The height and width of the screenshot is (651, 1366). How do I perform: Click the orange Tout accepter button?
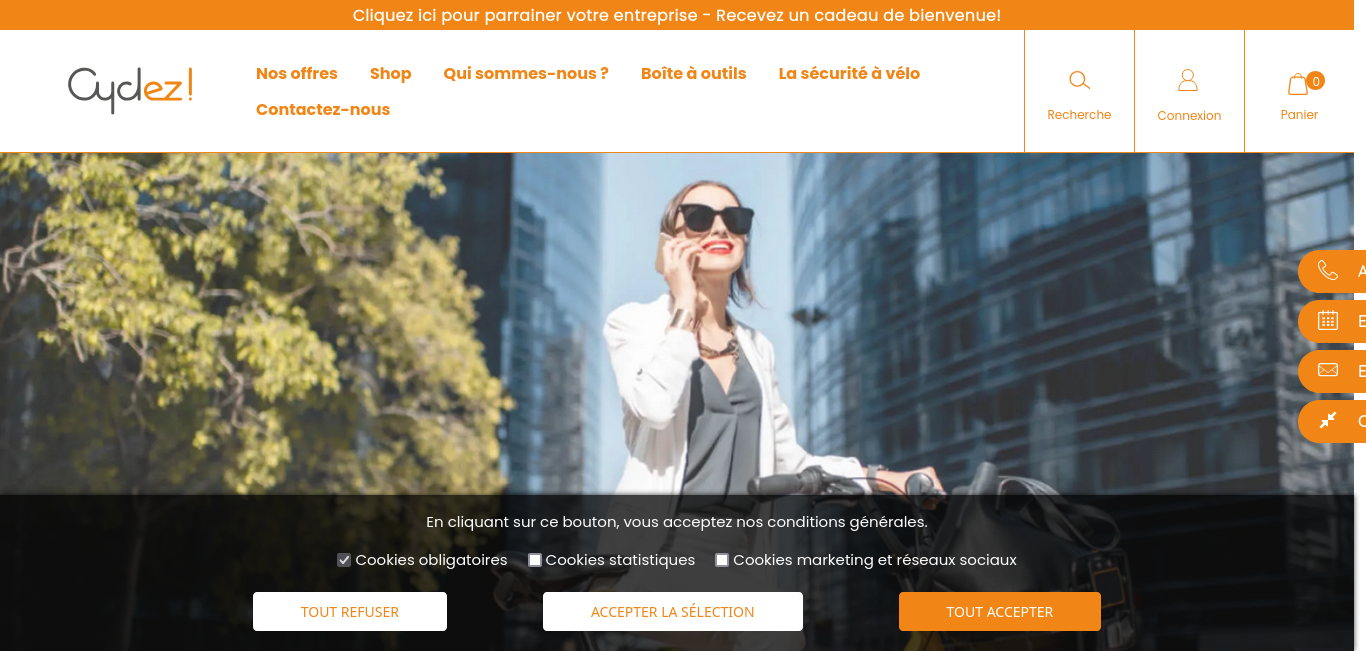pyautogui.click(x=1000, y=612)
